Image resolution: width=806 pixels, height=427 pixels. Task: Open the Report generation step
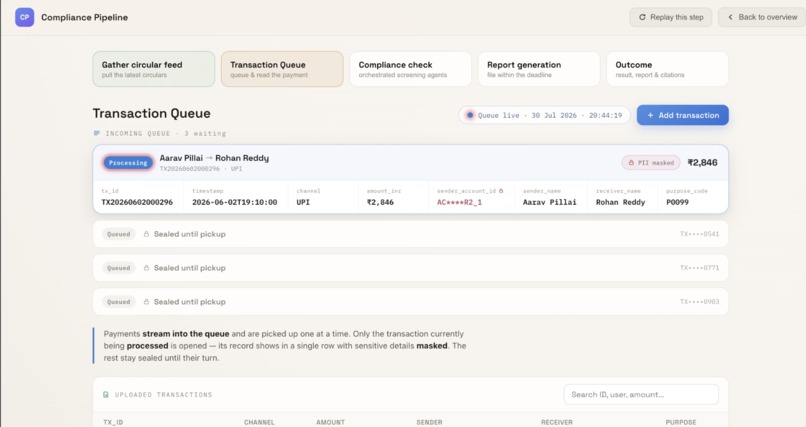pyautogui.click(x=539, y=69)
